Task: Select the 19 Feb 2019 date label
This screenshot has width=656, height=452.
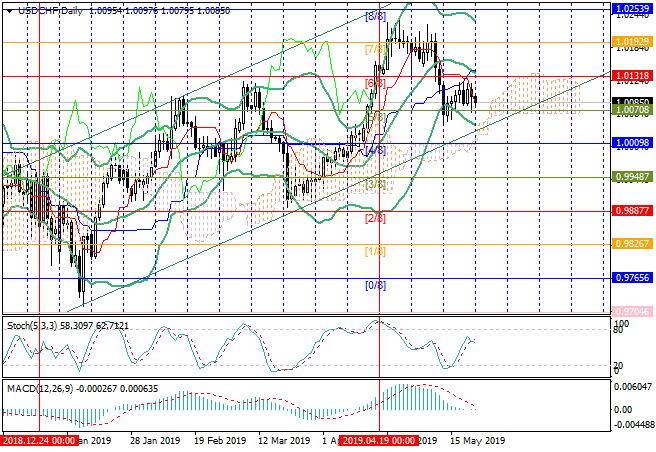Action: pyautogui.click(x=220, y=441)
